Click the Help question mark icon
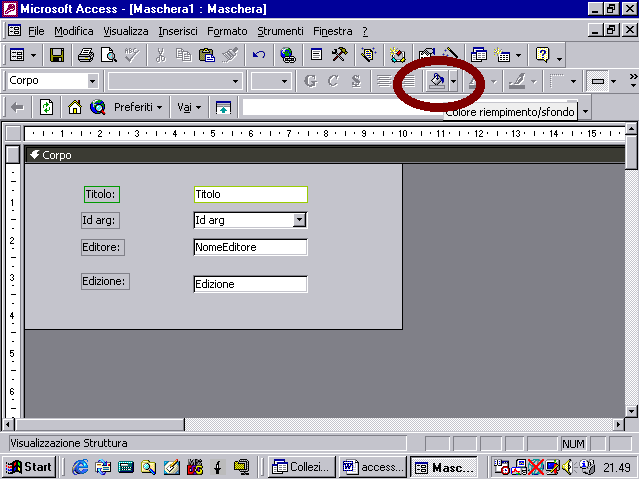The width and height of the screenshot is (639, 479). [542, 55]
